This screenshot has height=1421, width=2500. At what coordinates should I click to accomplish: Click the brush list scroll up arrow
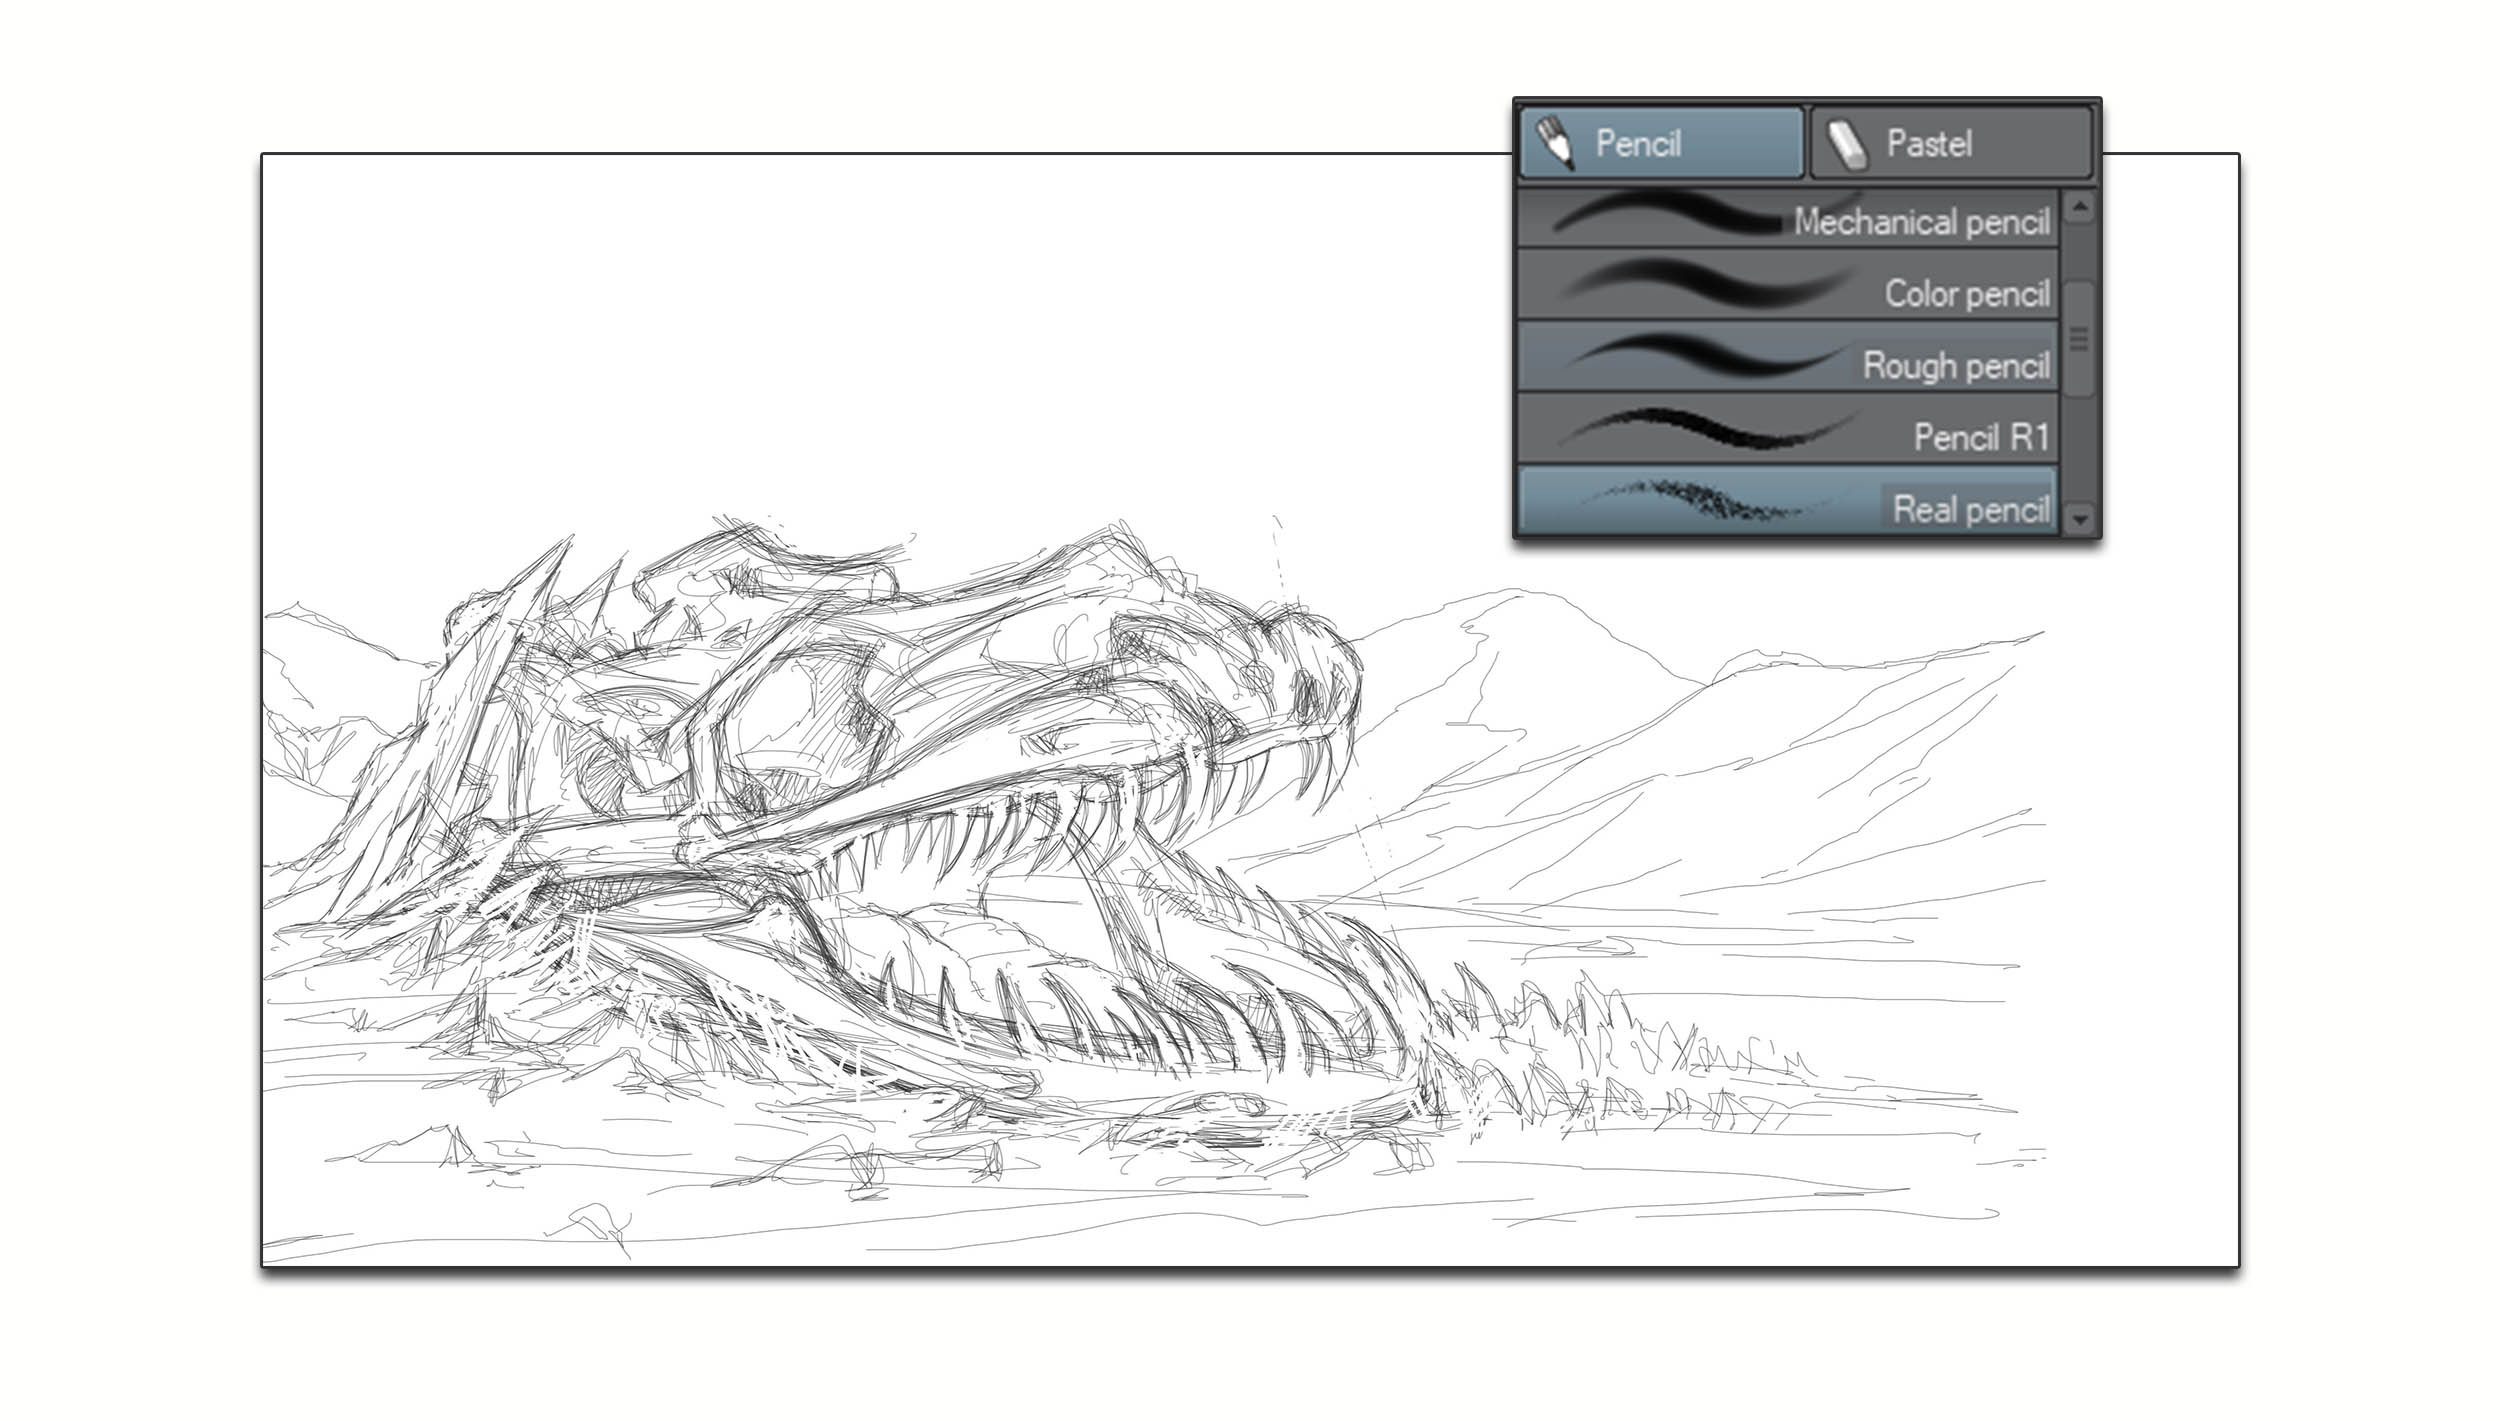pyautogui.click(x=2080, y=207)
